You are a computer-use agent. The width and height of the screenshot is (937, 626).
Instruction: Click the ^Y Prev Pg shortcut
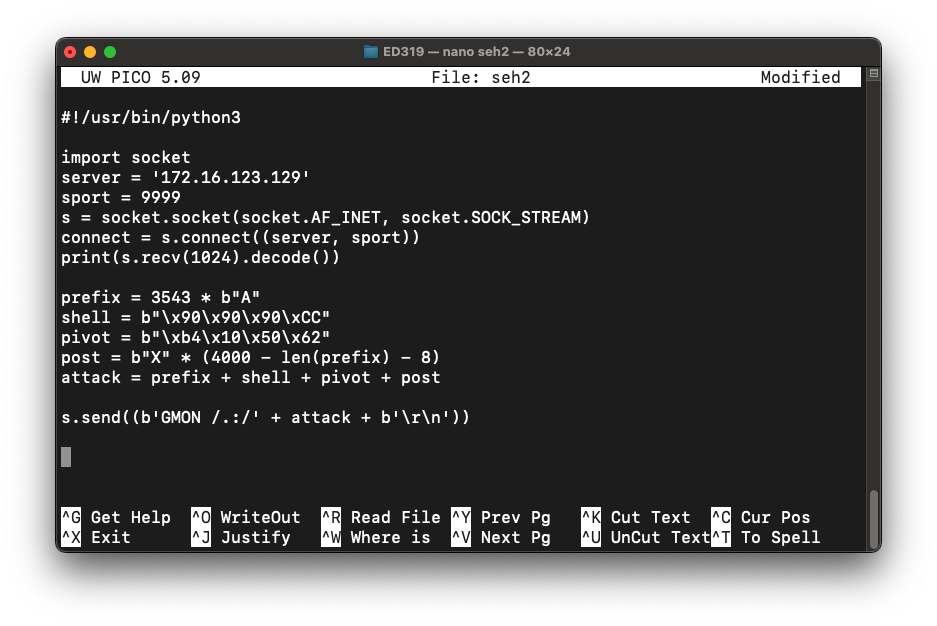click(501, 517)
